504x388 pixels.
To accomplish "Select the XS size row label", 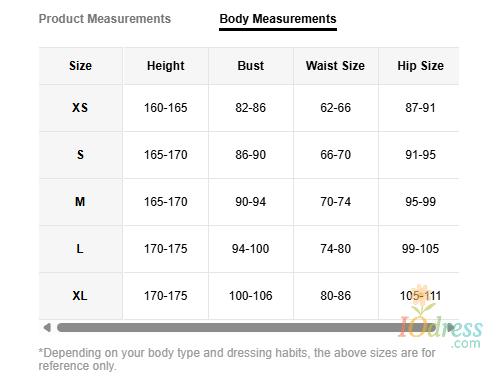I will point(80,108).
